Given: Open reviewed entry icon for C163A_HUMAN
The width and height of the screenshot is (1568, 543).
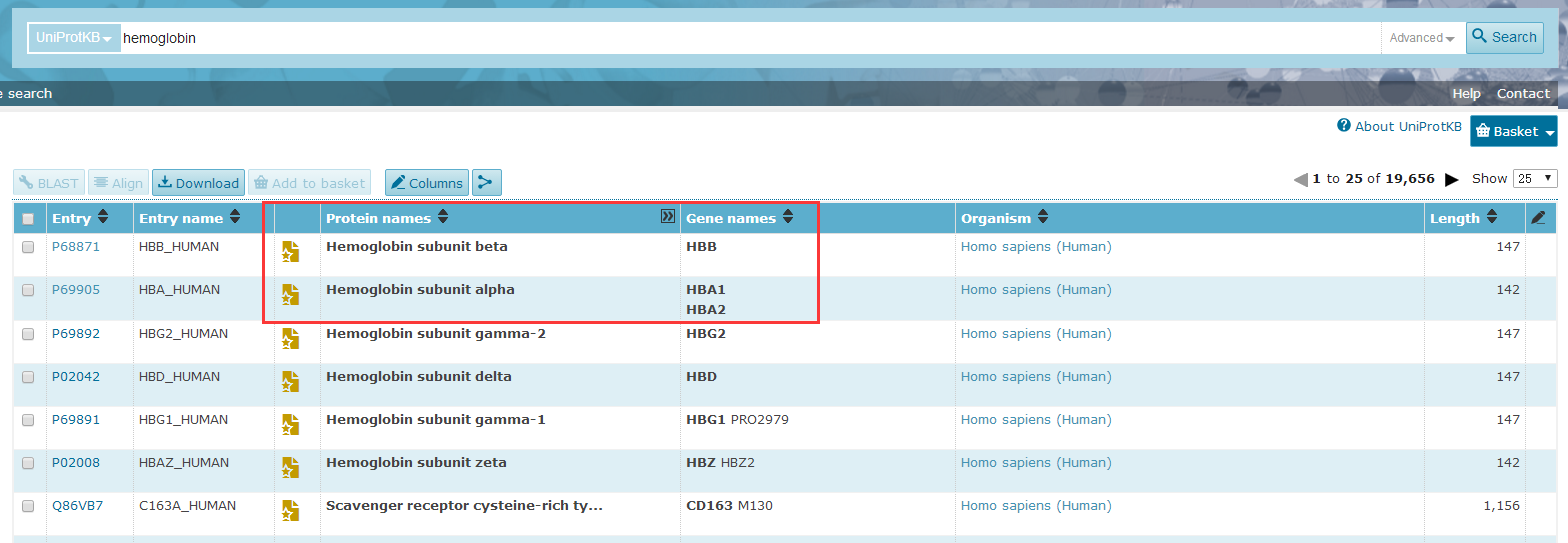Looking at the screenshot, I should click(290, 511).
